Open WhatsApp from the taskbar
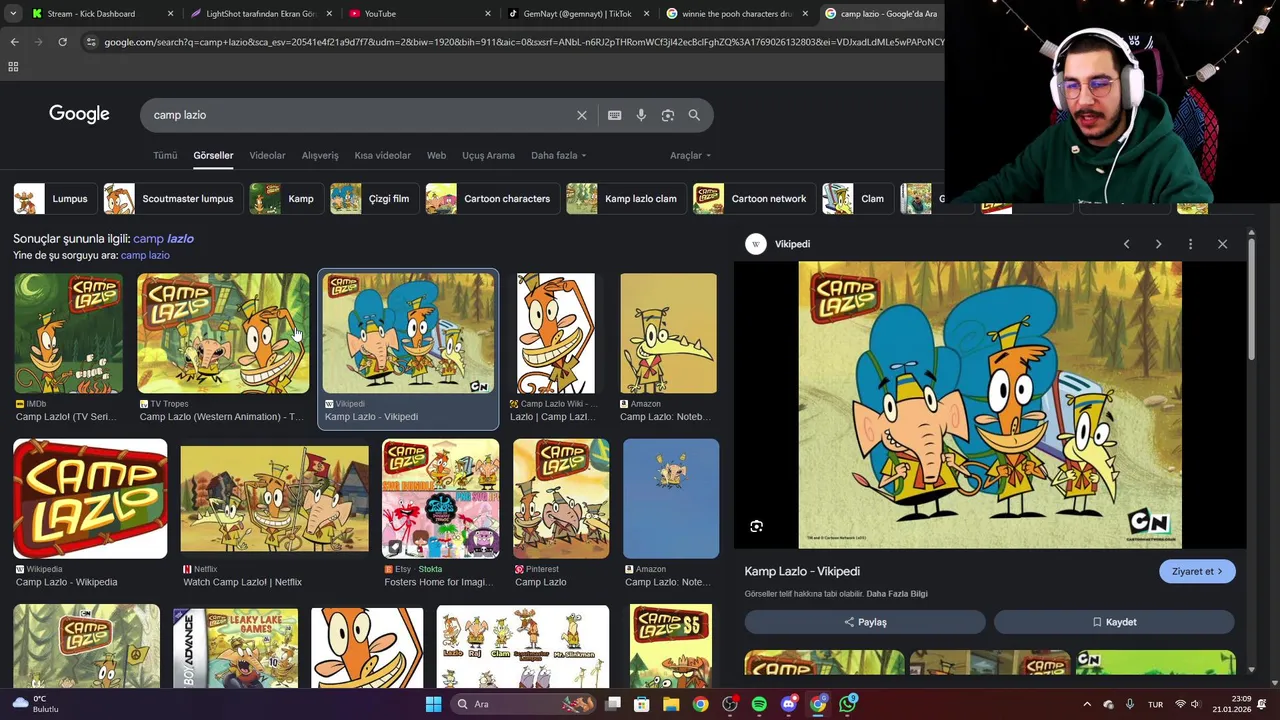The height and width of the screenshot is (720, 1280). coord(848,704)
